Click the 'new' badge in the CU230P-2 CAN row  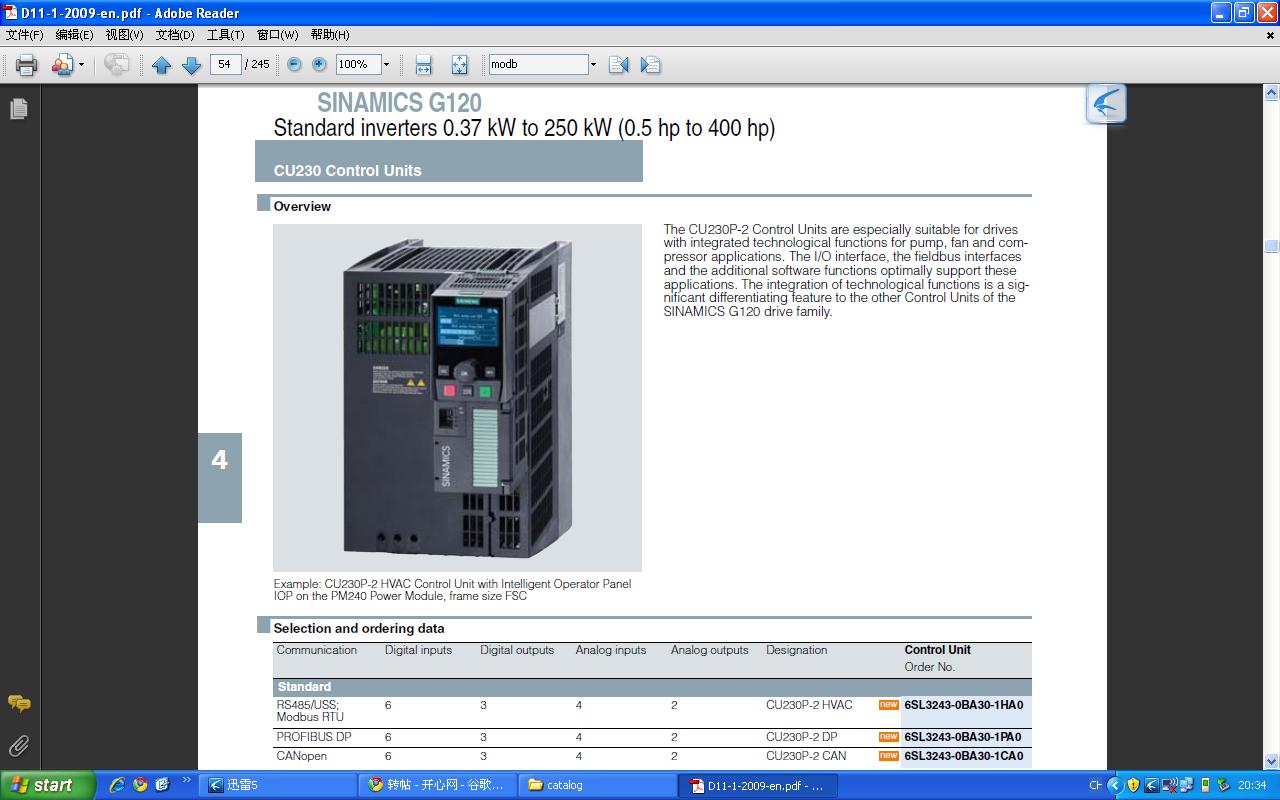pyautogui.click(x=889, y=756)
